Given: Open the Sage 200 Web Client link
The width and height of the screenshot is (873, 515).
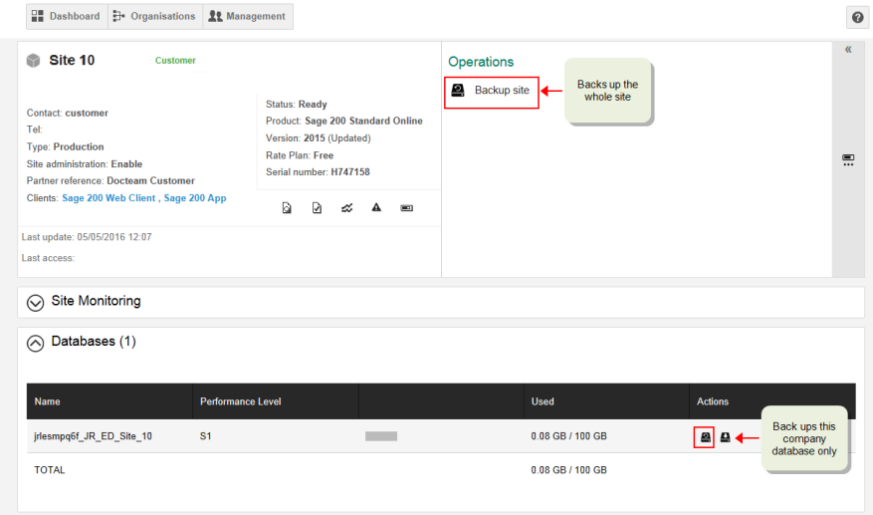Looking at the screenshot, I should [109, 198].
